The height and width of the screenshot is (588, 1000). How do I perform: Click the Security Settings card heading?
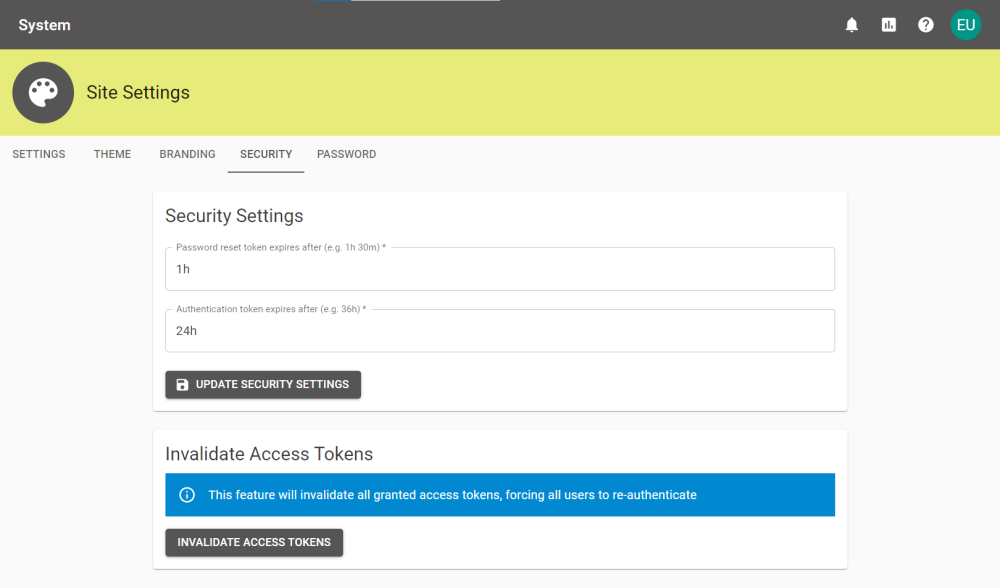click(234, 216)
